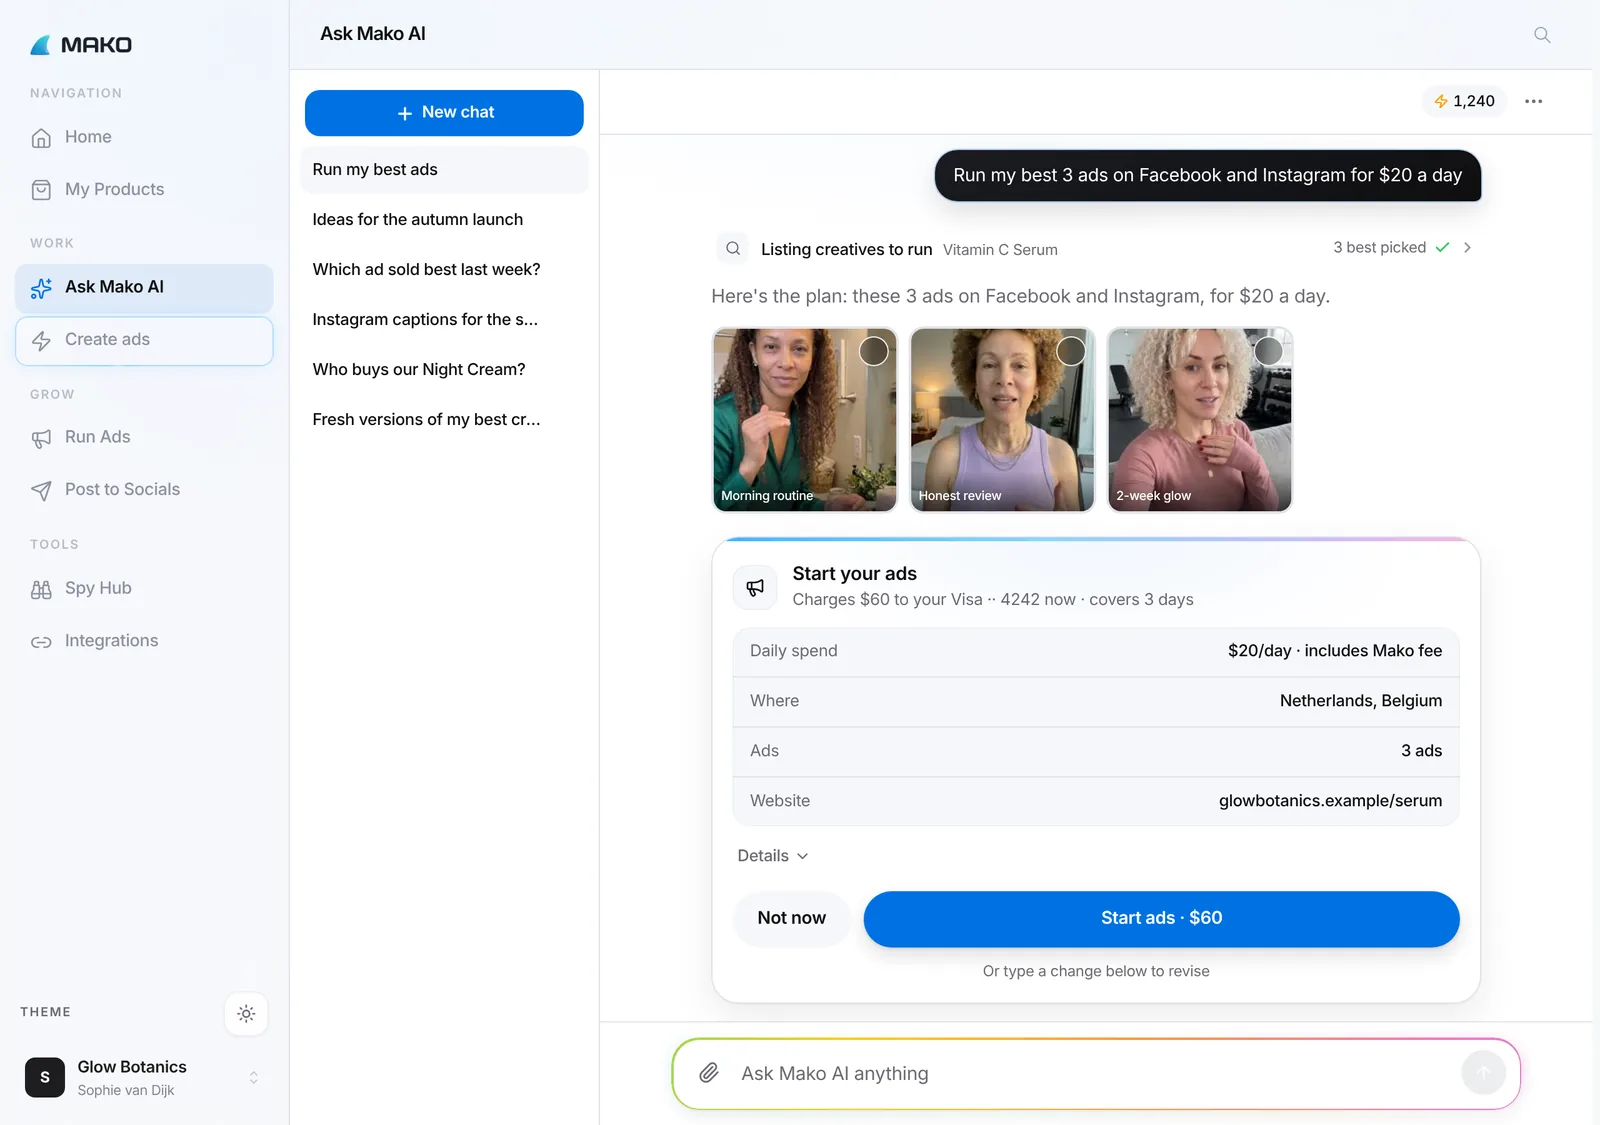The image size is (1600, 1125).
Task: Click the Mako logo
Action: coord(81,45)
